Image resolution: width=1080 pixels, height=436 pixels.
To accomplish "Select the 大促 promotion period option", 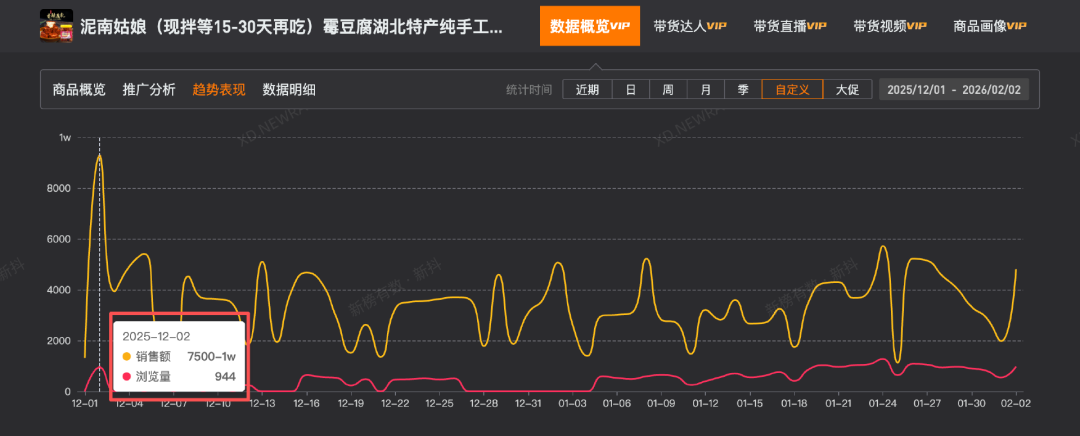I will click(846, 90).
